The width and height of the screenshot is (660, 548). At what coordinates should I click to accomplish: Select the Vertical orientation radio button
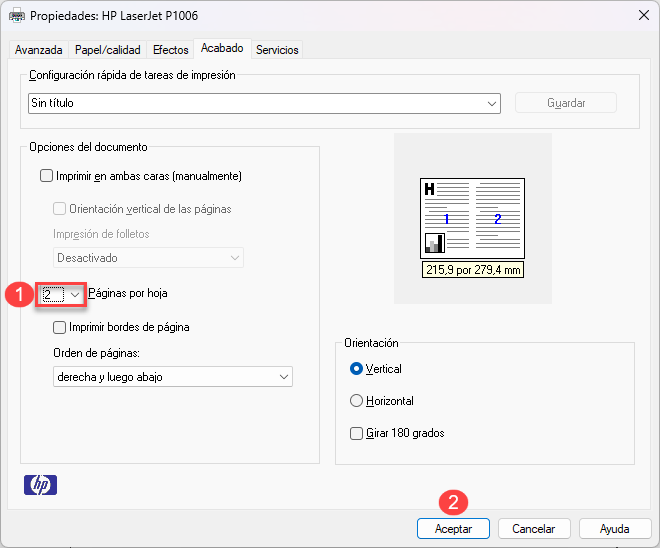coord(357,369)
